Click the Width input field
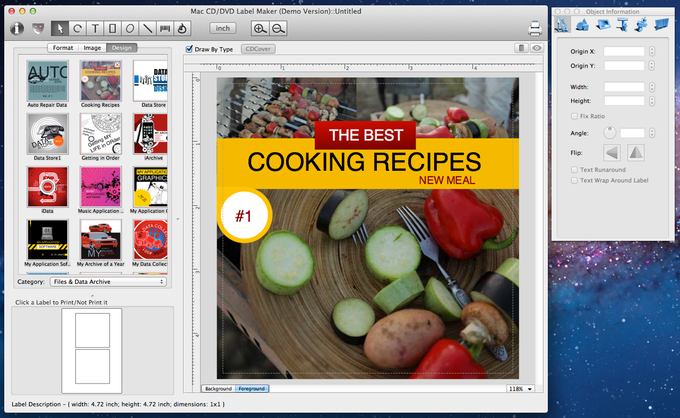Screen dimensions: 680x418 click(x=624, y=87)
